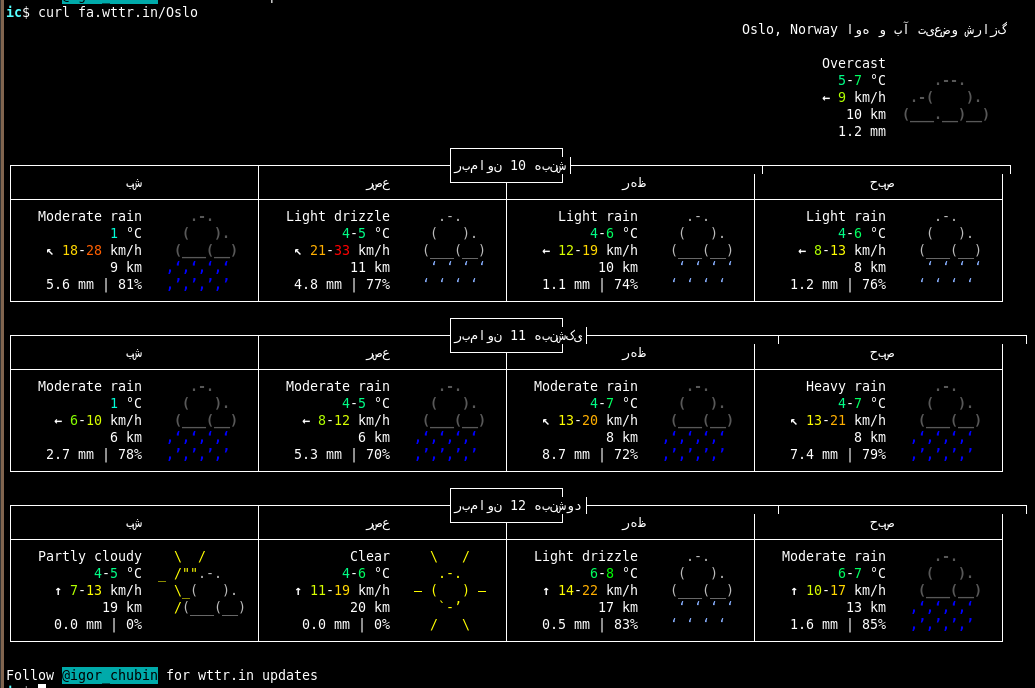The image size is (1035, 688).
Task: Select the Overcast condition label
Action: click(853, 63)
